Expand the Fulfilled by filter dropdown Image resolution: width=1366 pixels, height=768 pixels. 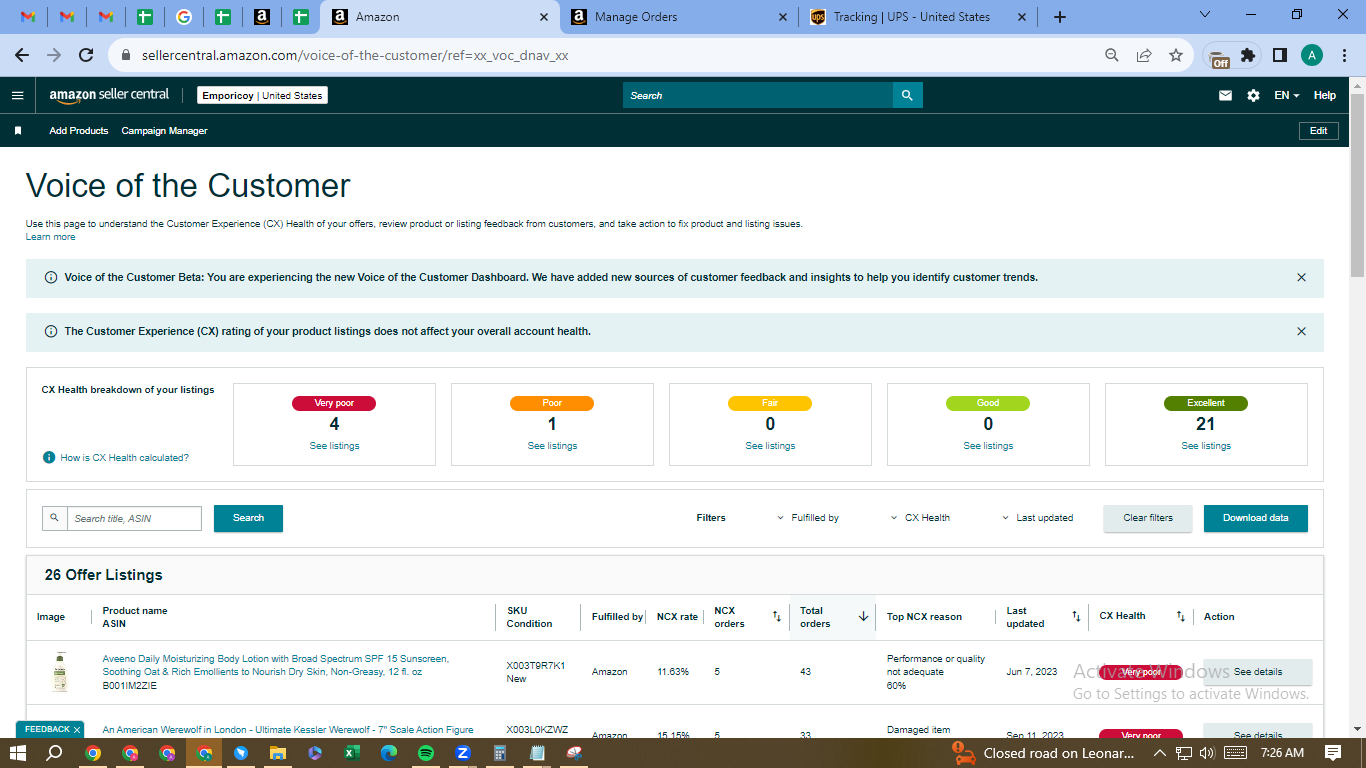(x=808, y=518)
